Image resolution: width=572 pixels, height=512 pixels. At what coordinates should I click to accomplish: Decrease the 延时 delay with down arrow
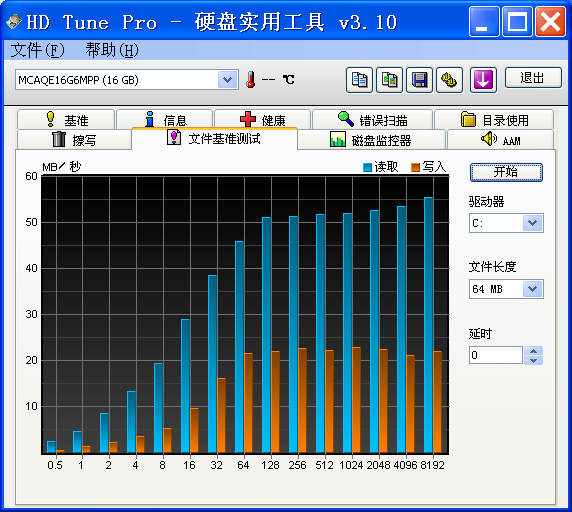(x=533, y=360)
